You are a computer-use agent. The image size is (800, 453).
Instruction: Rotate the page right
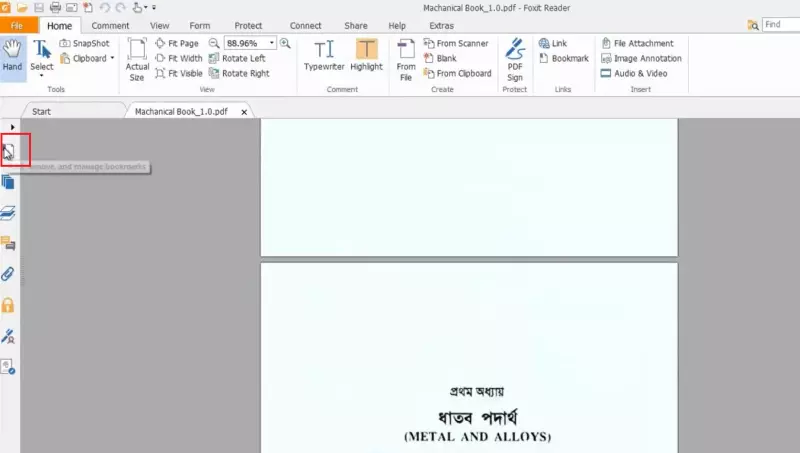239,73
